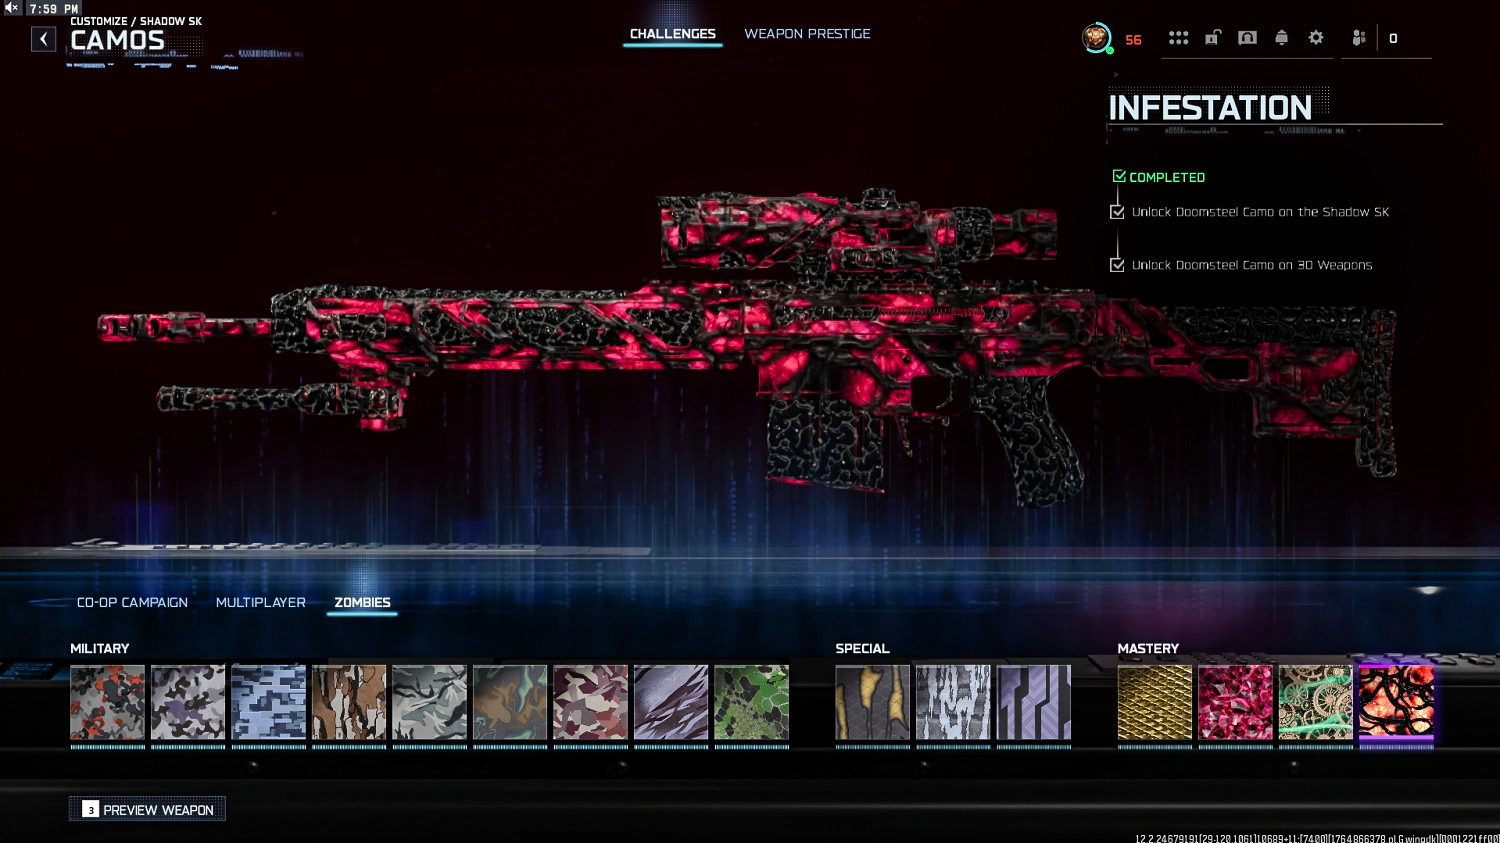Image resolution: width=1500 pixels, height=843 pixels.
Task: Switch to the Weapon Prestige tab
Action: pyautogui.click(x=807, y=33)
